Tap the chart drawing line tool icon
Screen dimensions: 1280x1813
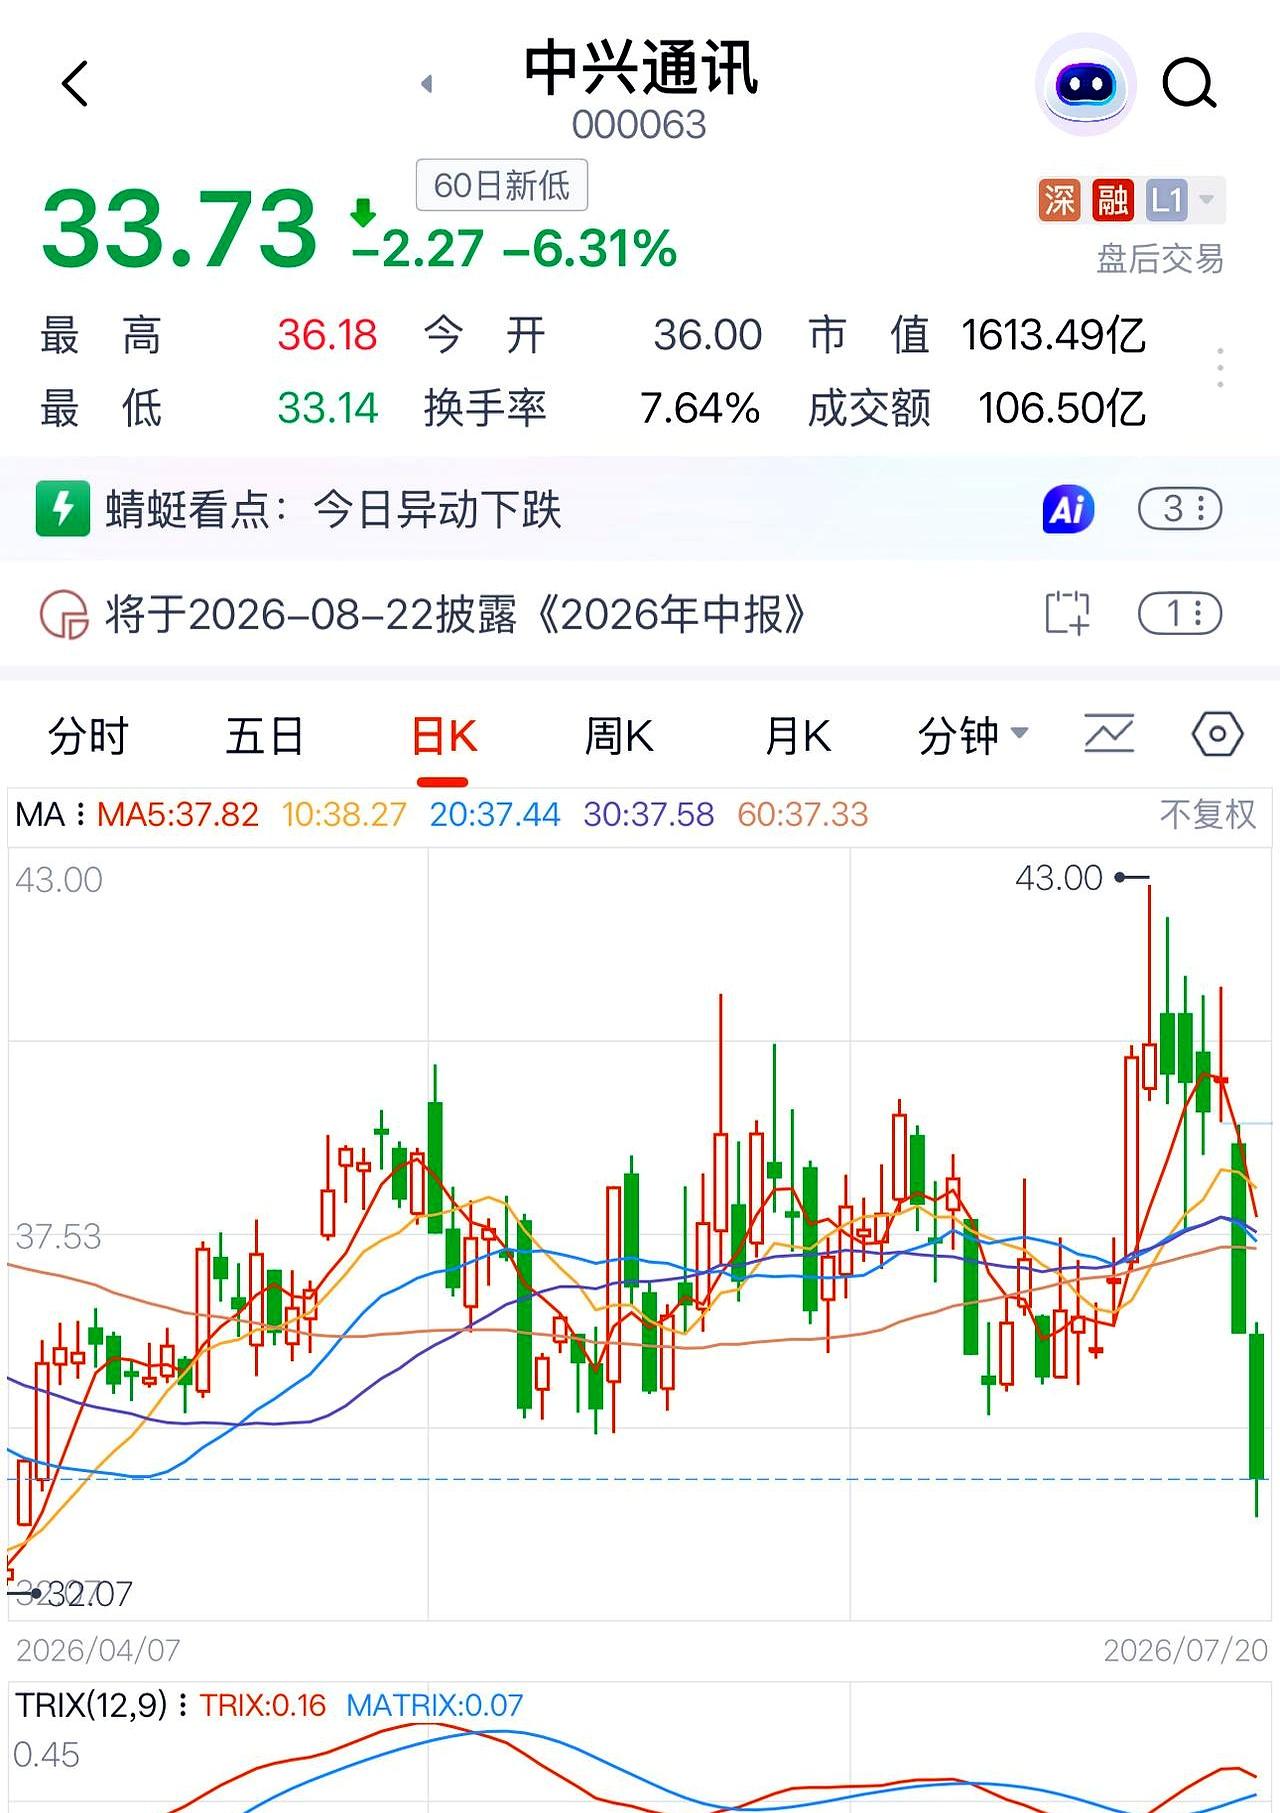pos(1109,734)
